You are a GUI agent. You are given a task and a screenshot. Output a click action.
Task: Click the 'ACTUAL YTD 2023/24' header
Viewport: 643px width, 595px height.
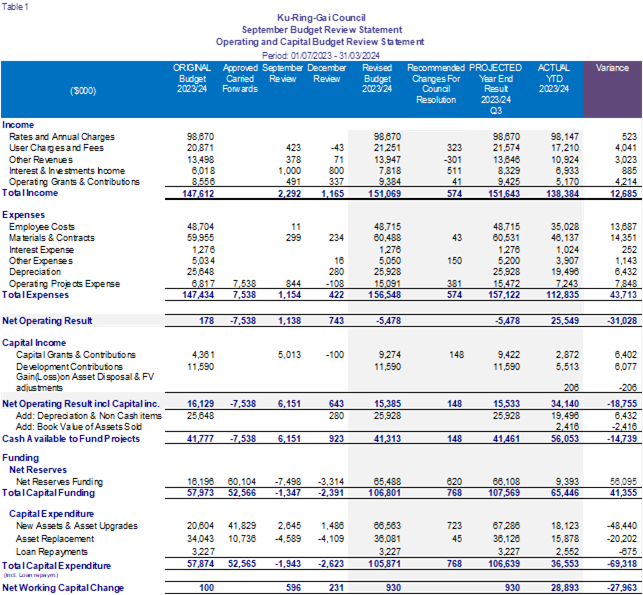tap(554, 78)
